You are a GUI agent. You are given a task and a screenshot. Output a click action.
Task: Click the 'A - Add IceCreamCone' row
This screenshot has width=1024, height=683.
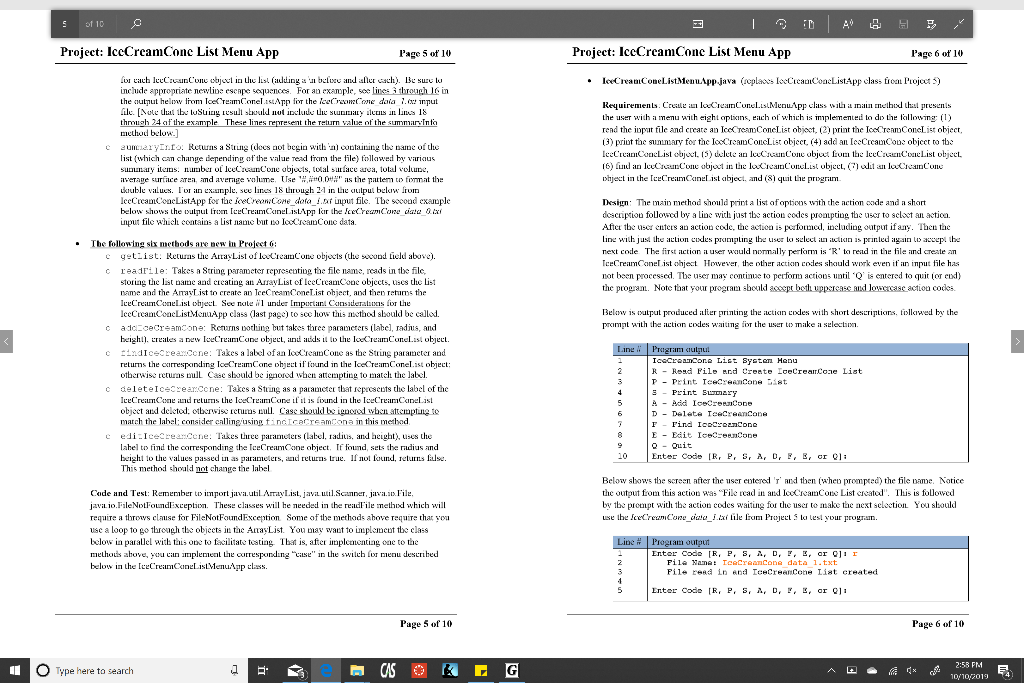tap(701, 404)
